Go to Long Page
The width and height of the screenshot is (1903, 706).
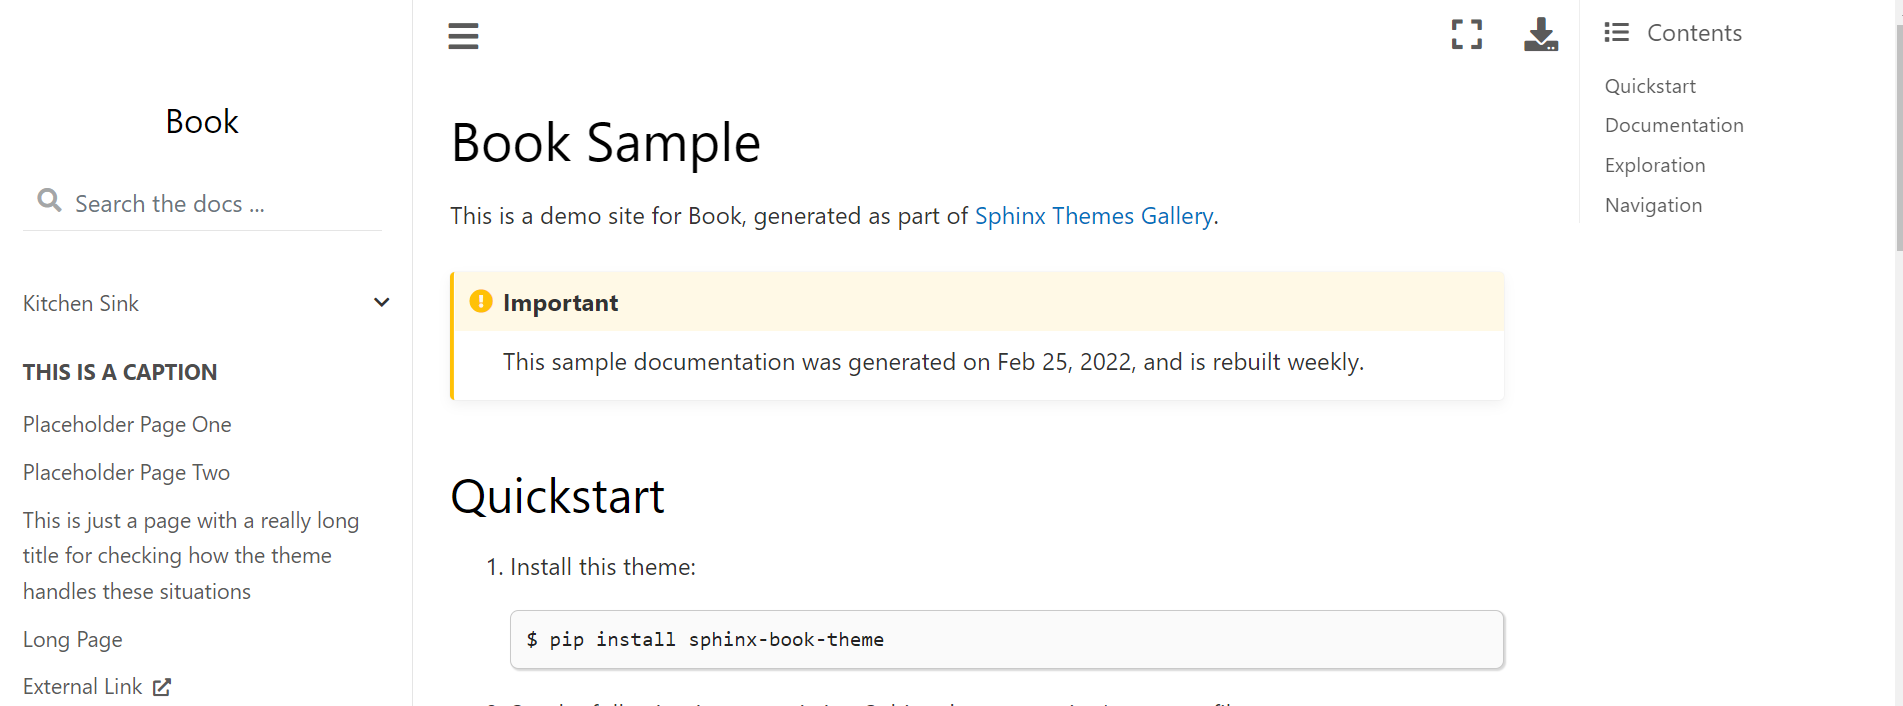(73, 640)
